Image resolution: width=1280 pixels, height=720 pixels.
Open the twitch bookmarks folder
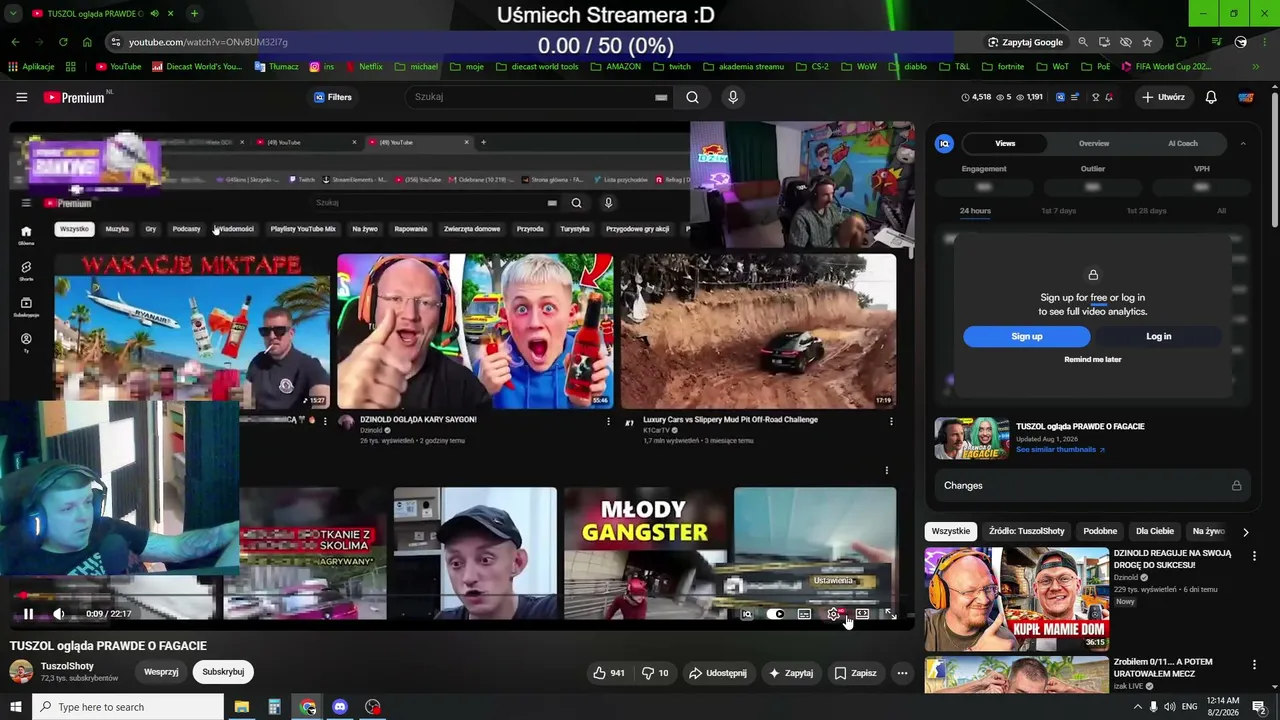(x=671, y=67)
